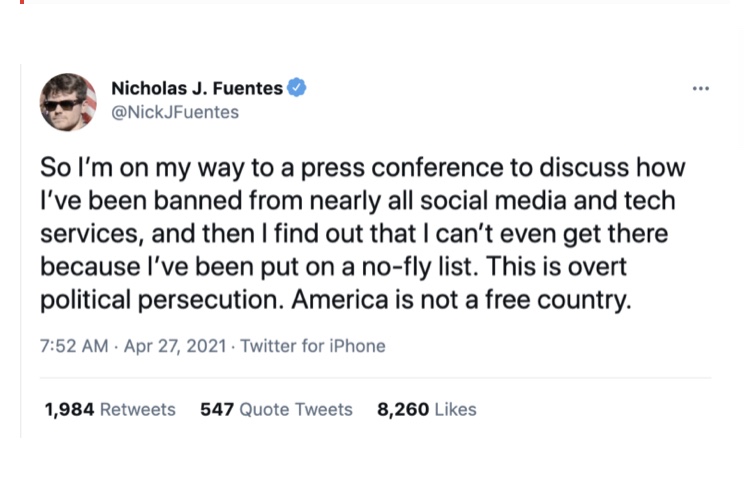Click the 7:52 AM timestamp
The image size is (750, 493).
pos(74,346)
